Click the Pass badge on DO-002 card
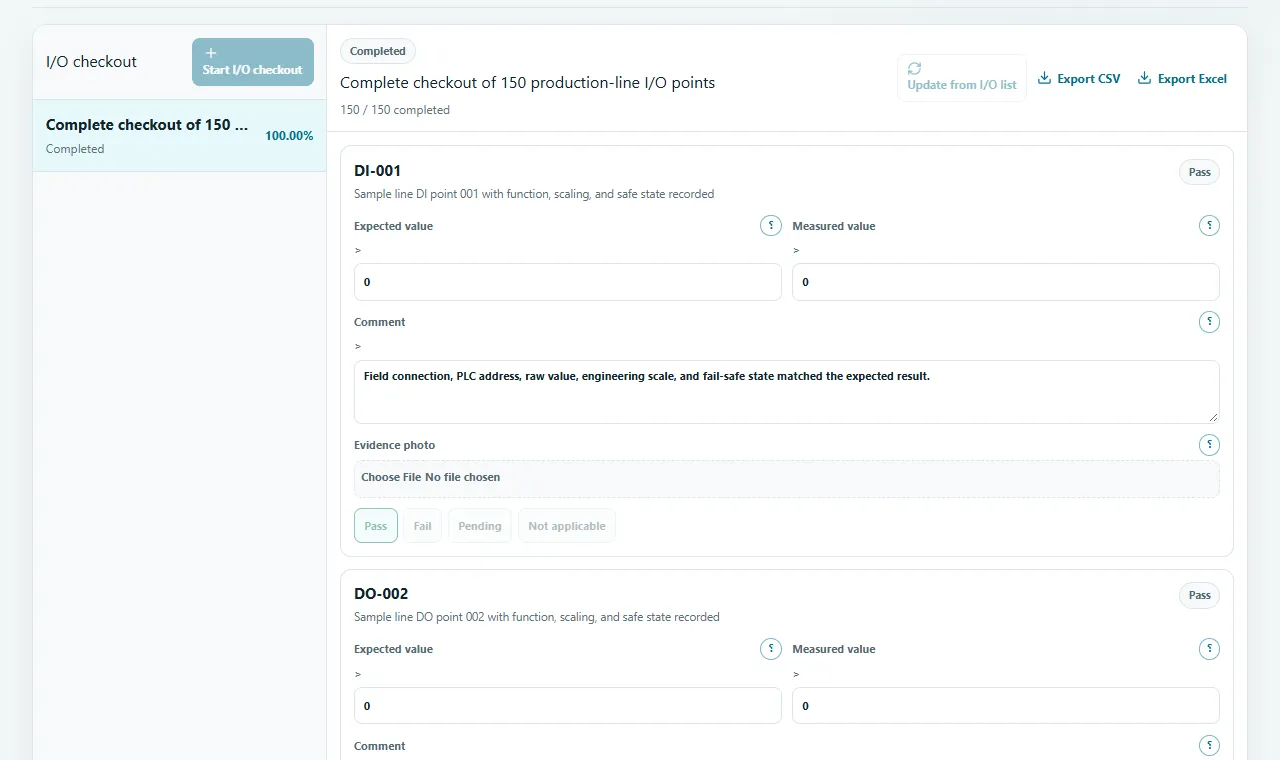This screenshot has height=760, width=1280. [1199, 595]
